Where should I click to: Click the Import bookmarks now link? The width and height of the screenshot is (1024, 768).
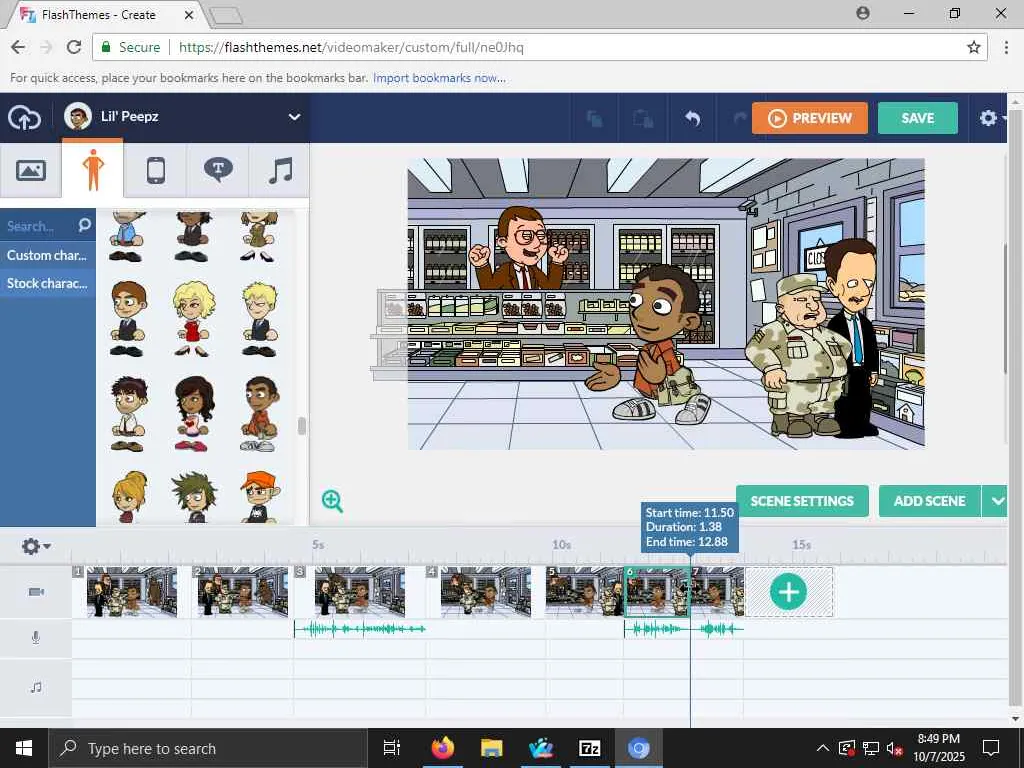[439, 78]
